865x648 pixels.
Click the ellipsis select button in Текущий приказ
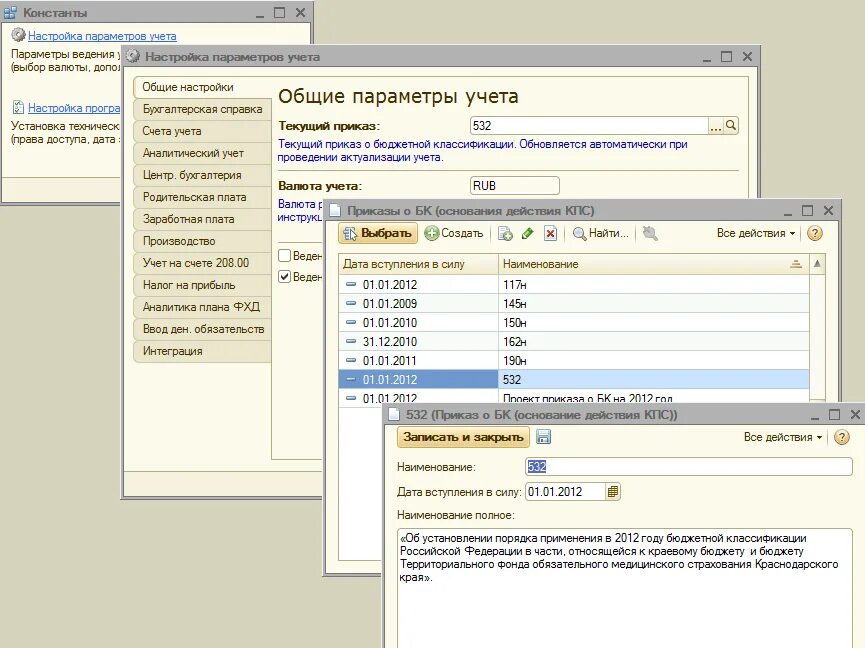click(716, 126)
